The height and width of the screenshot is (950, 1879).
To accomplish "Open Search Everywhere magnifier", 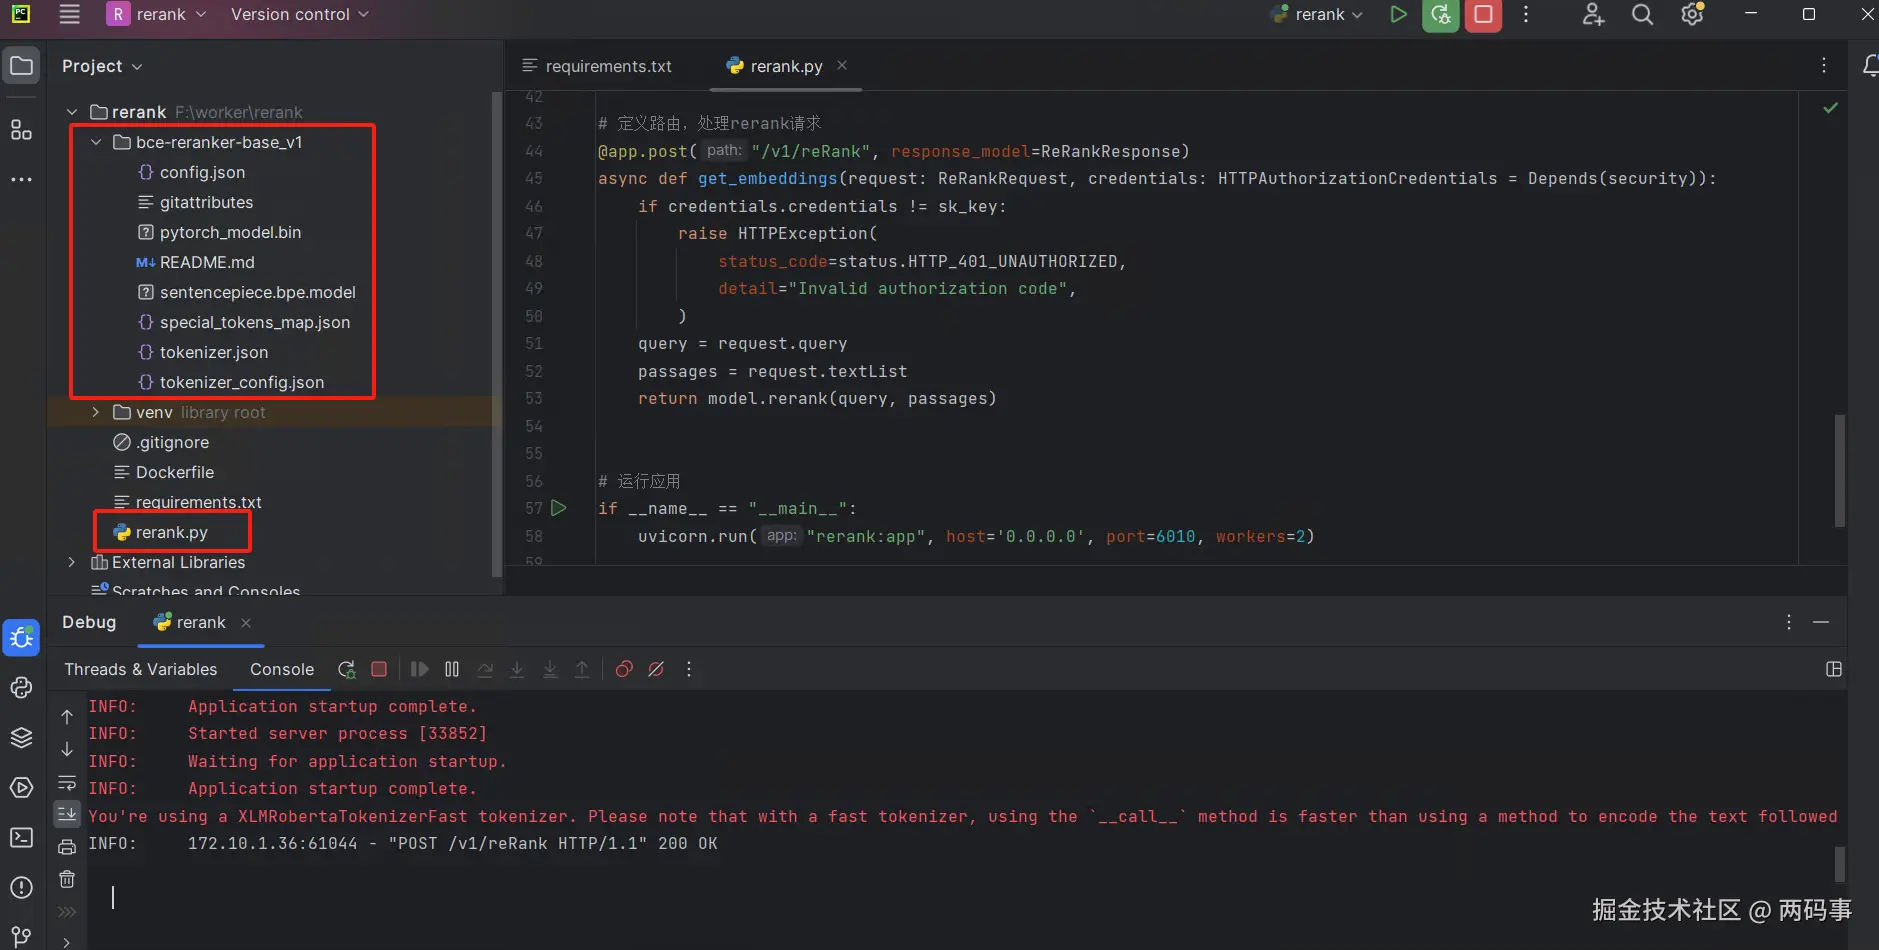I will 1642,14.
